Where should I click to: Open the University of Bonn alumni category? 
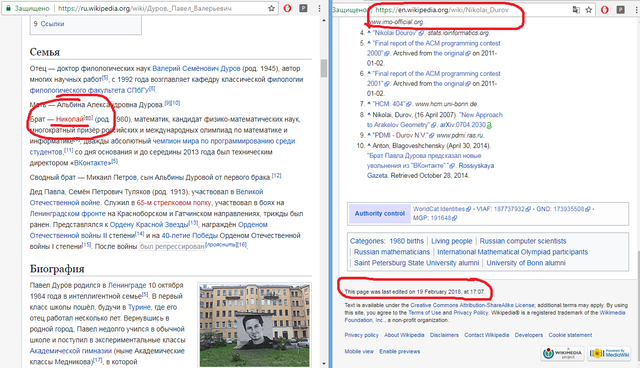pyautogui.click(x=526, y=263)
